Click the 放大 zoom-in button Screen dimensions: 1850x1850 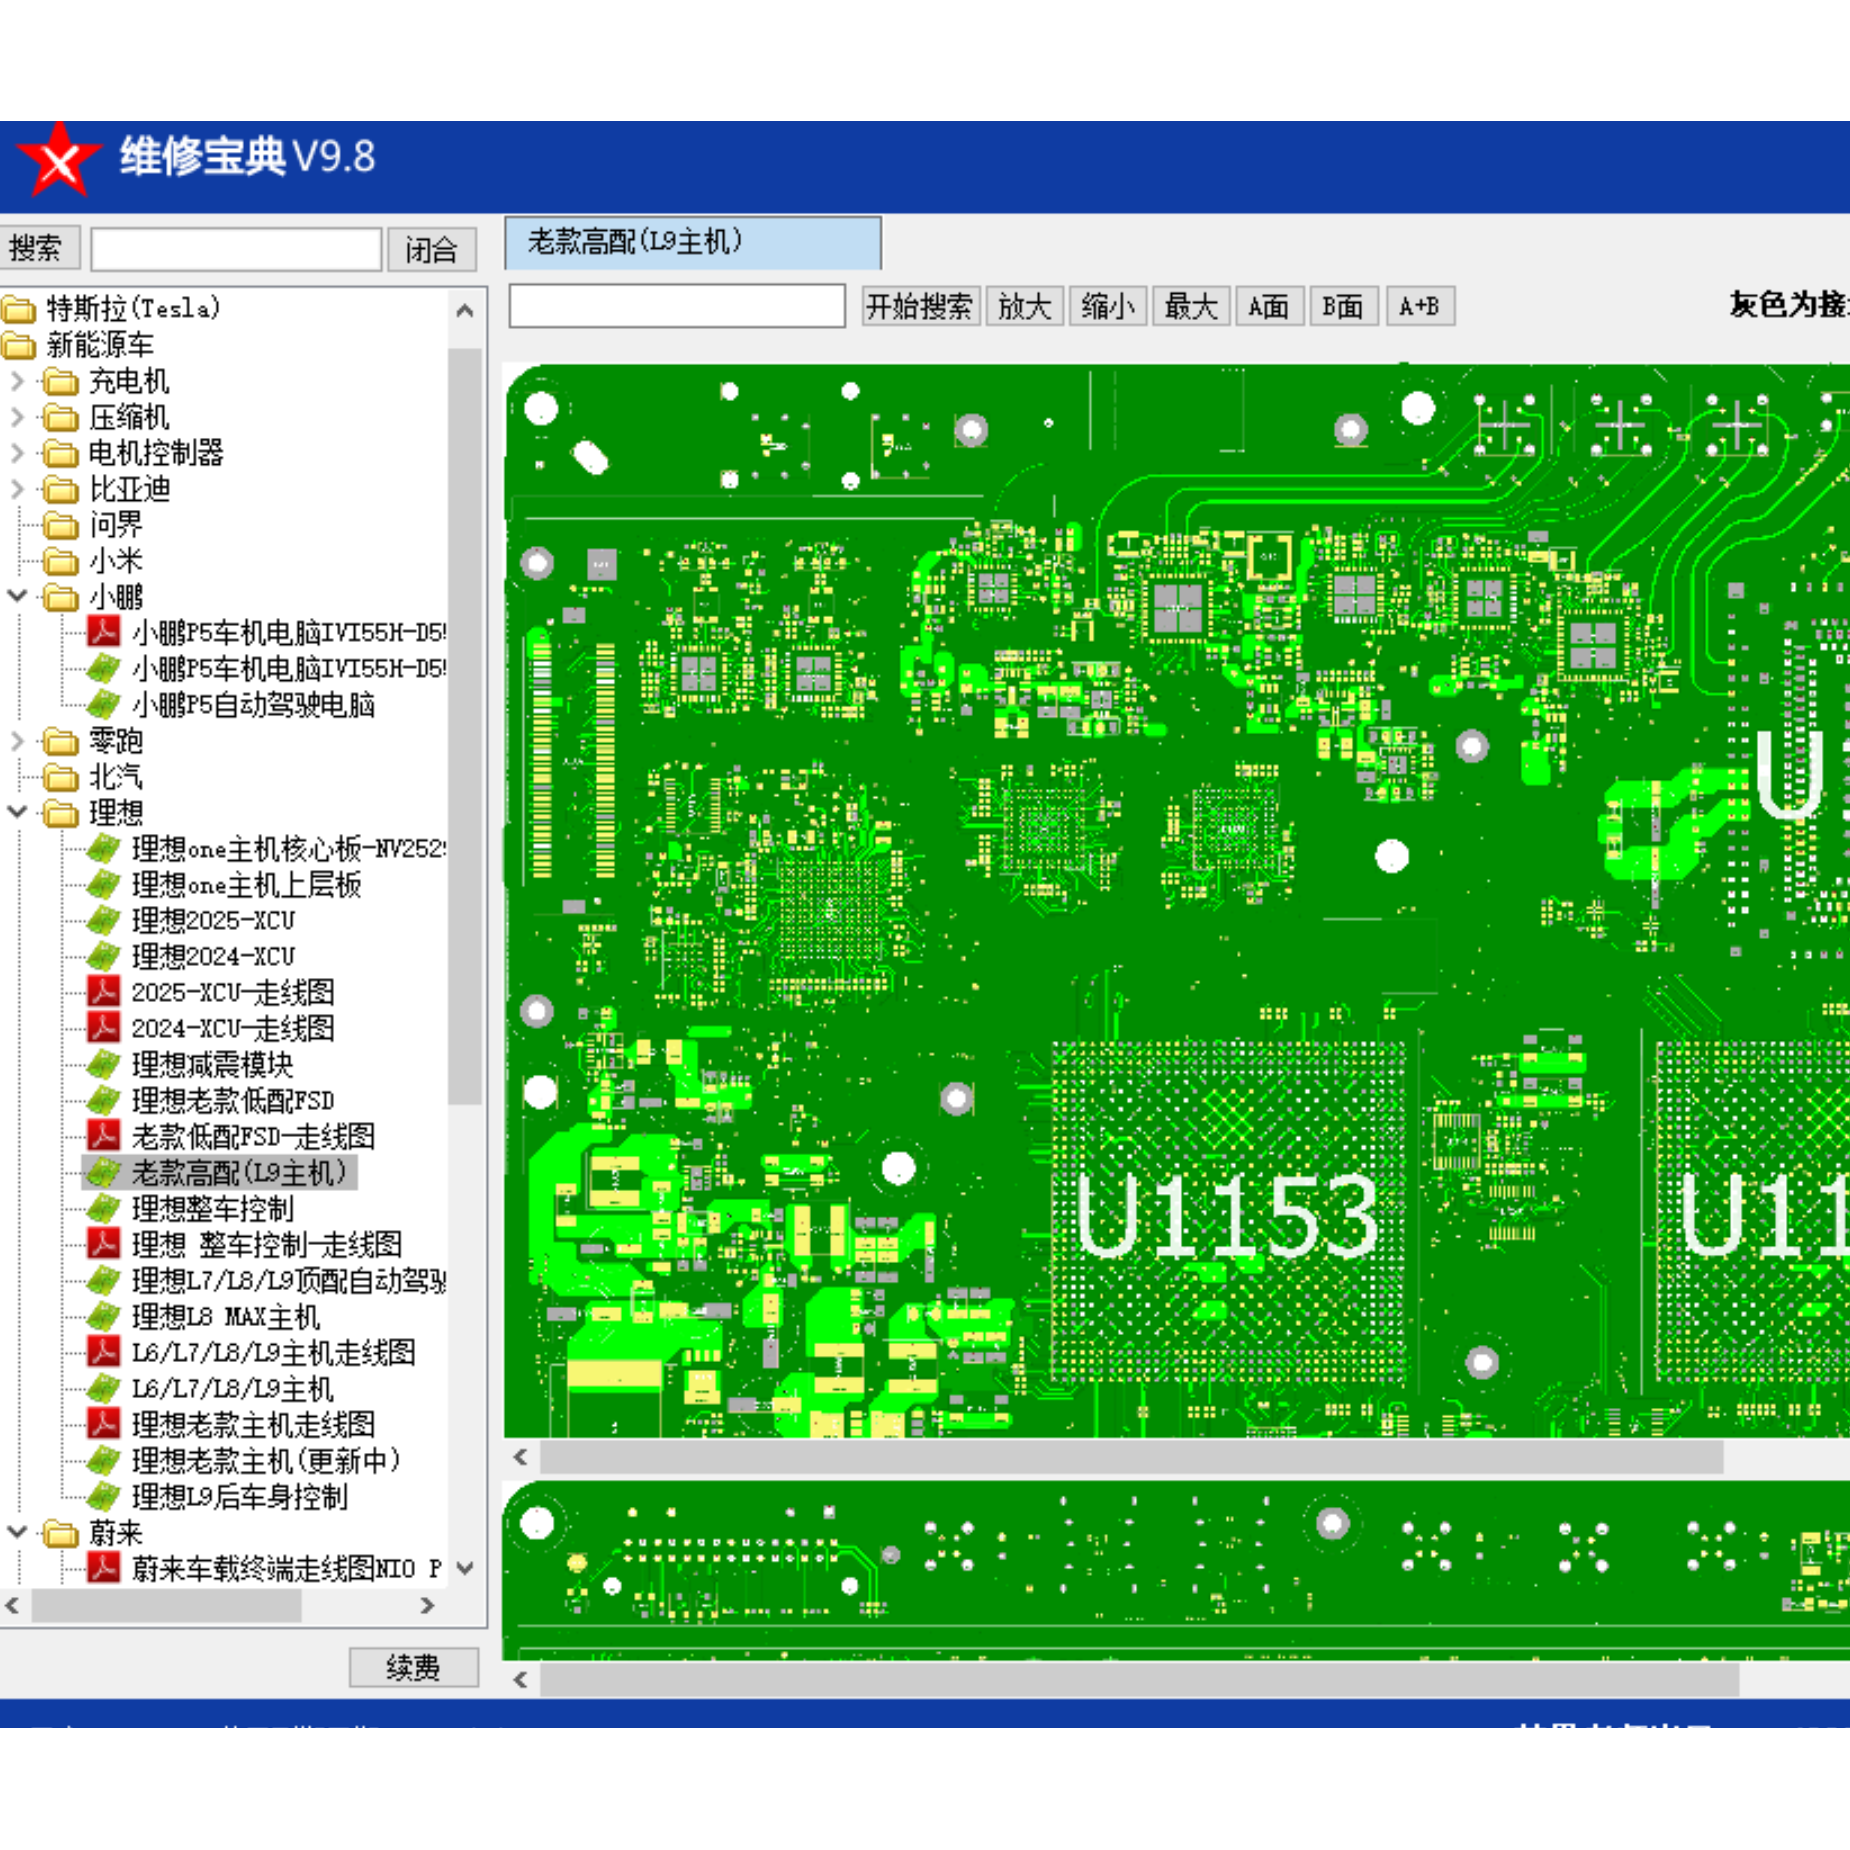click(1025, 306)
